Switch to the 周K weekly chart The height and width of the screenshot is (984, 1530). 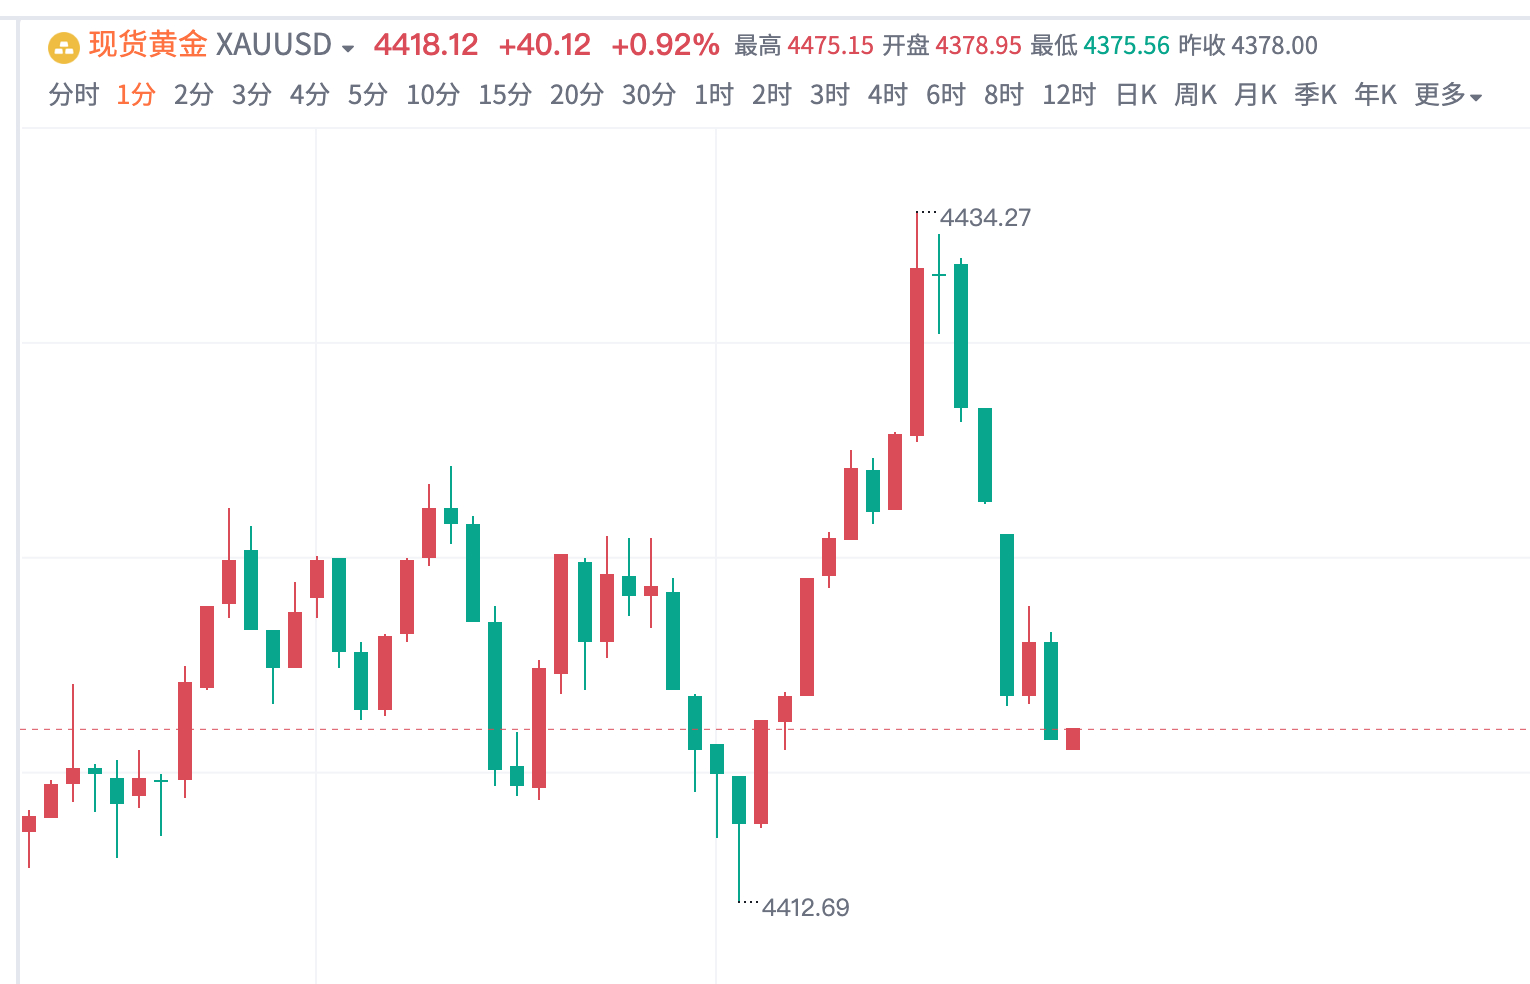1195,95
